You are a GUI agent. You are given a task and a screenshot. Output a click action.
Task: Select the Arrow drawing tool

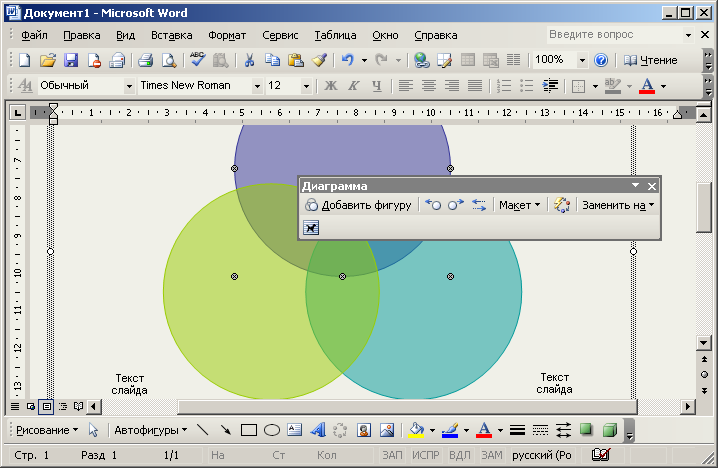coord(225,430)
